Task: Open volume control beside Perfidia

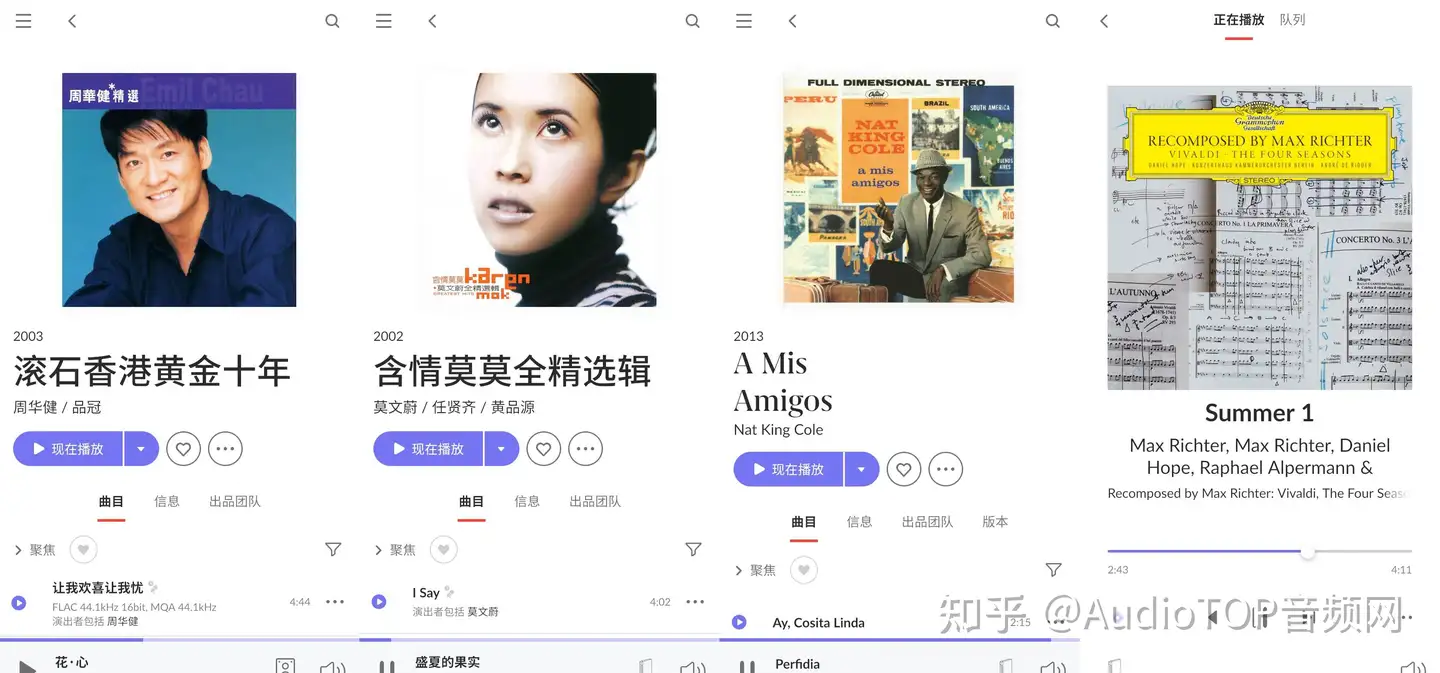Action: click(x=1052, y=666)
